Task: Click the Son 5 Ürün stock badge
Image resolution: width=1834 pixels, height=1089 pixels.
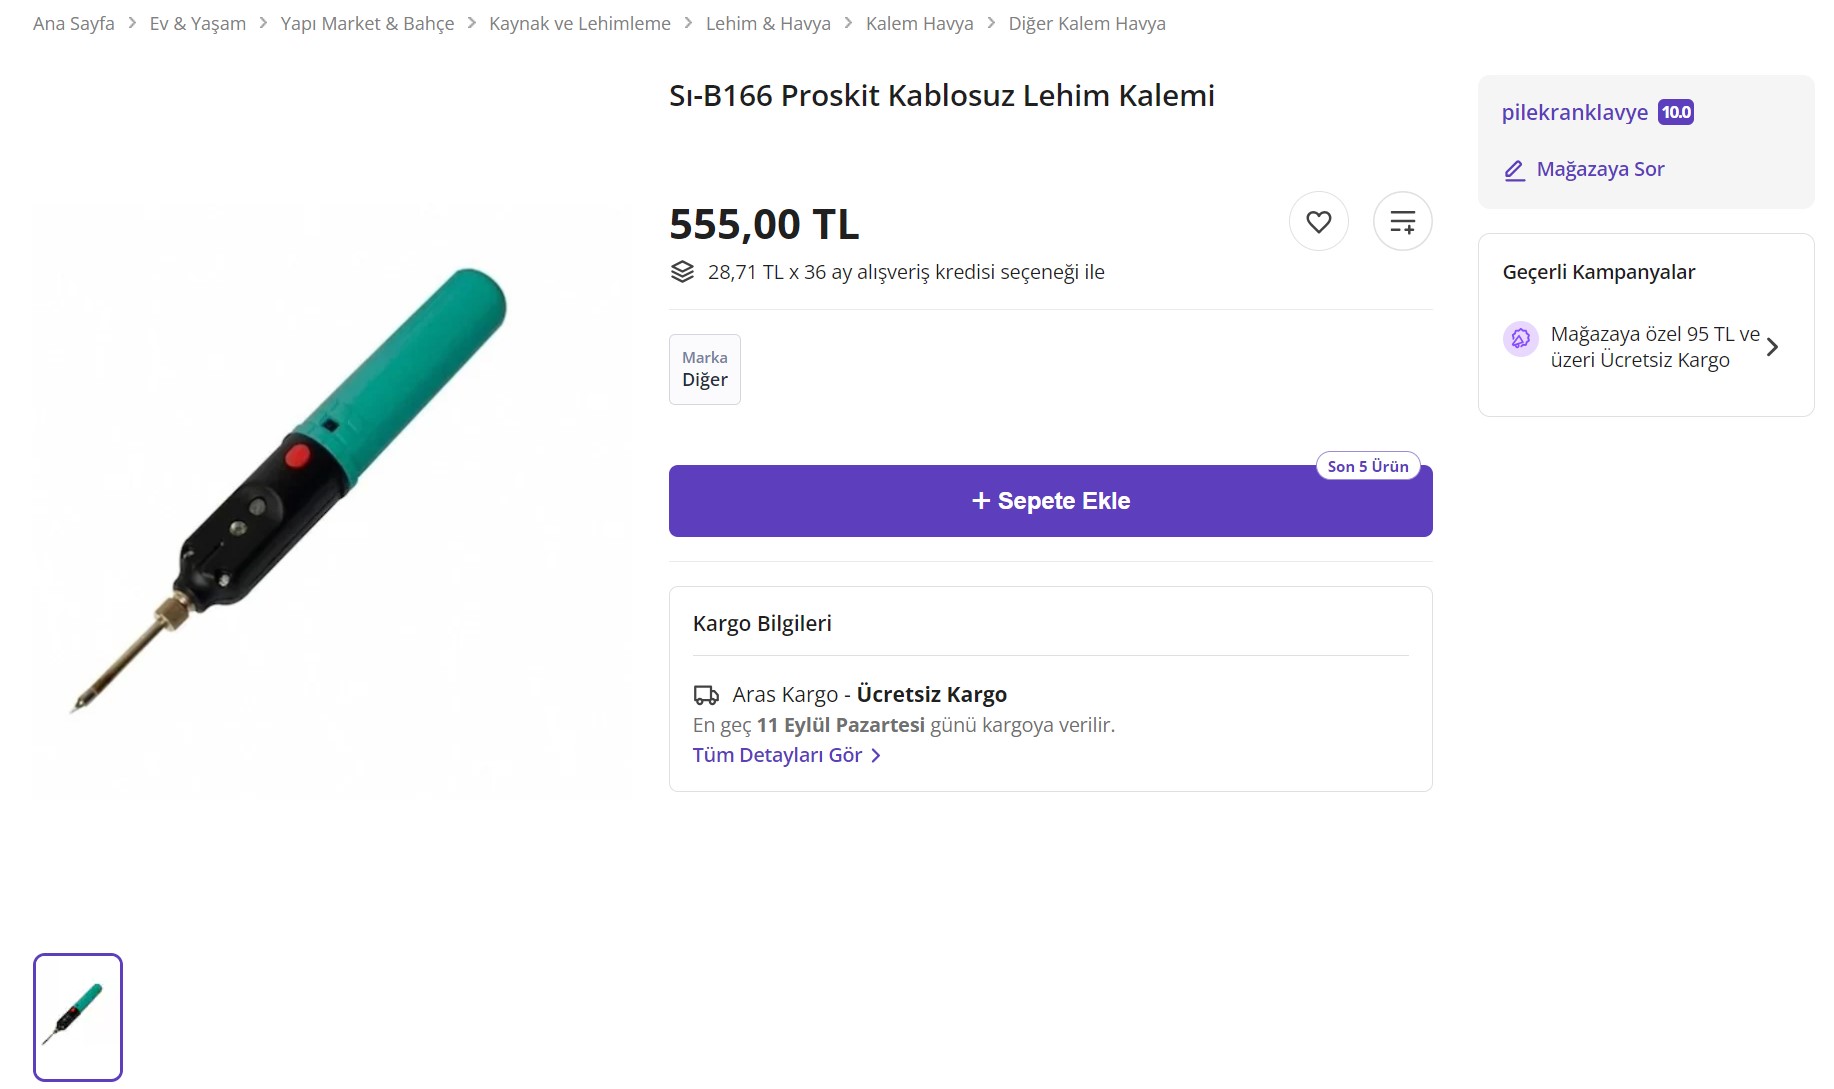Action: pos(1368,465)
